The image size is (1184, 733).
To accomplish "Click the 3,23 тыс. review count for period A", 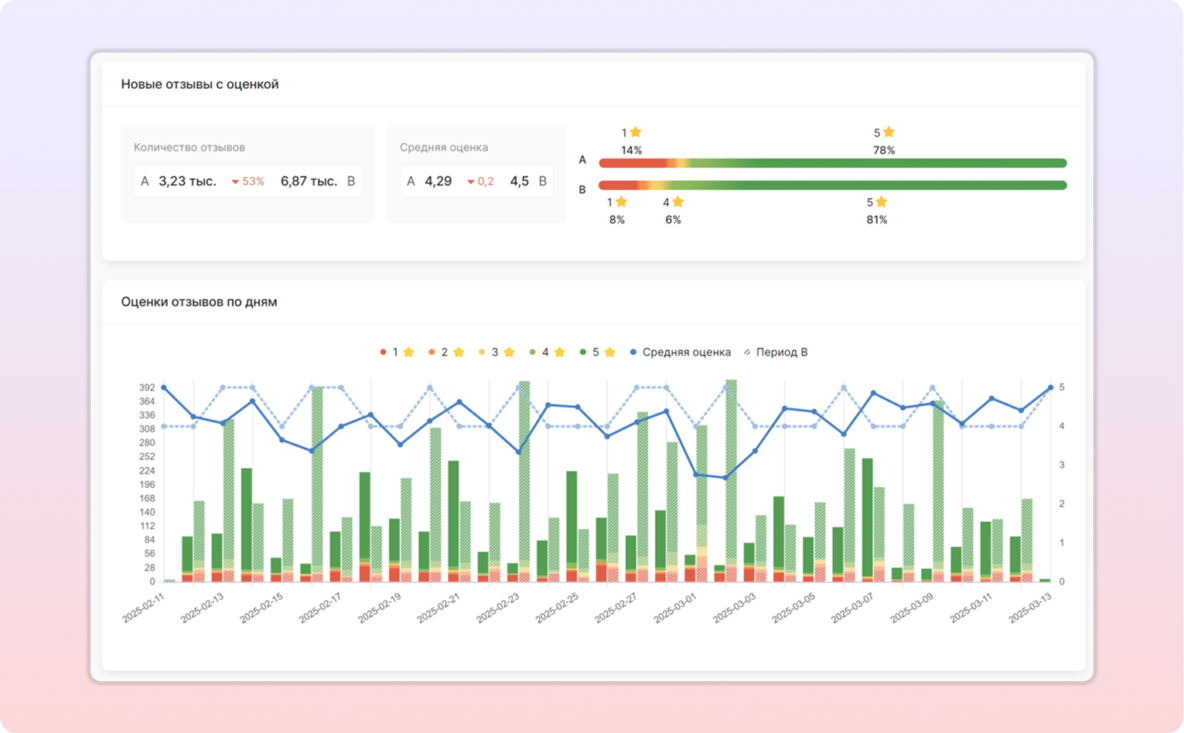I will click(187, 182).
